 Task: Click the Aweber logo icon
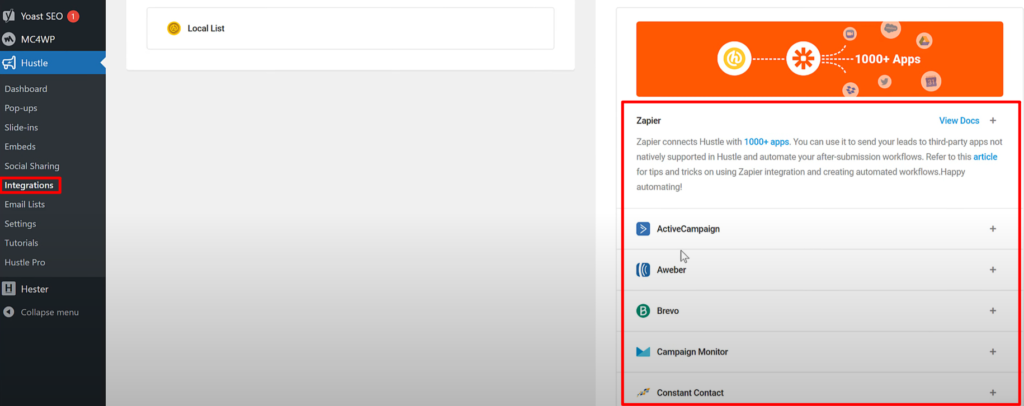643,270
